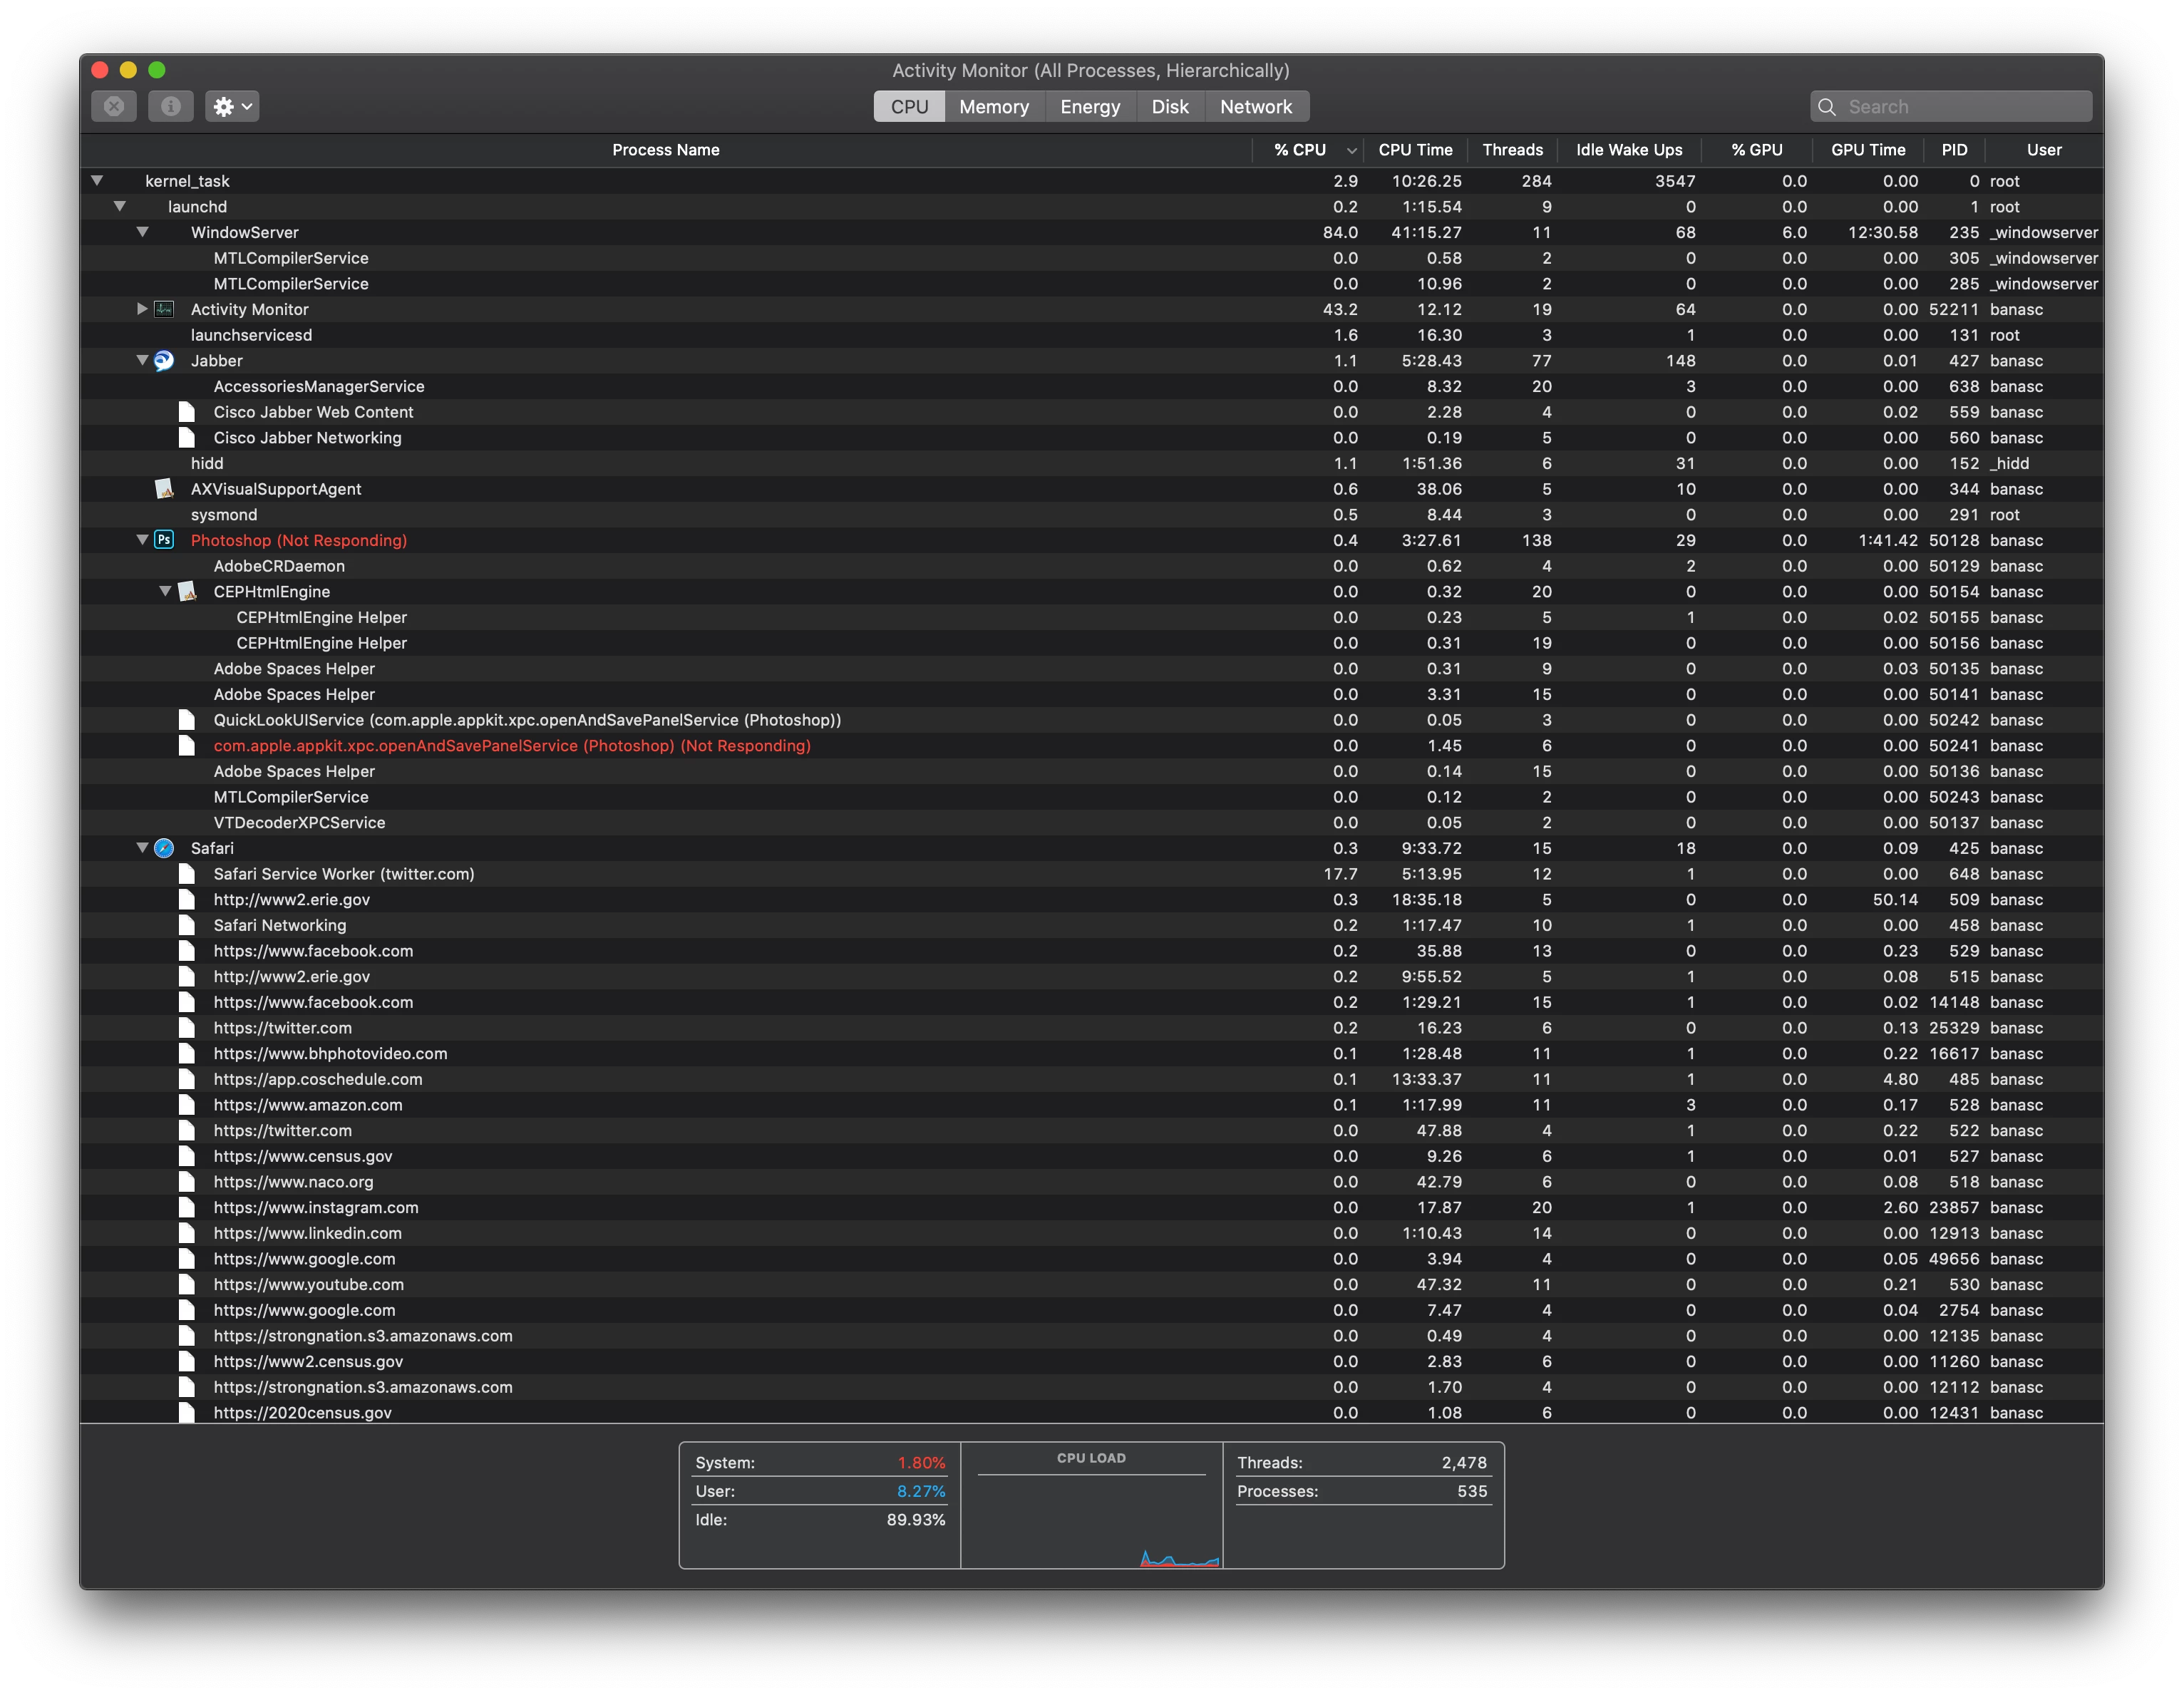Switch to the Energy tab
2184x1695 pixels.
click(1089, 107)
